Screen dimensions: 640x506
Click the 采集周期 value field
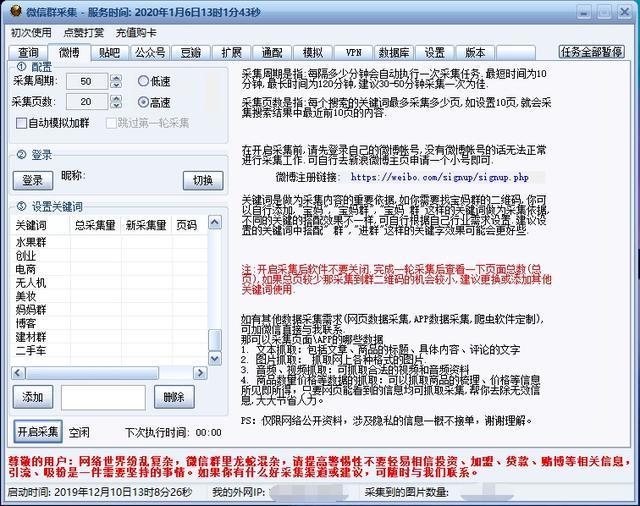coord(87,81)
